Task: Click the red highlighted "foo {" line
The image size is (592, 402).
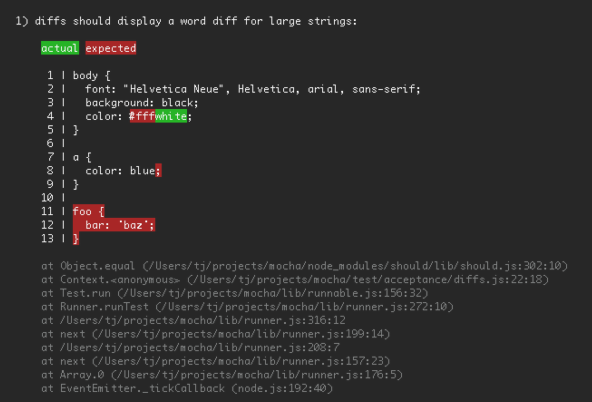Action: point(88,211)
